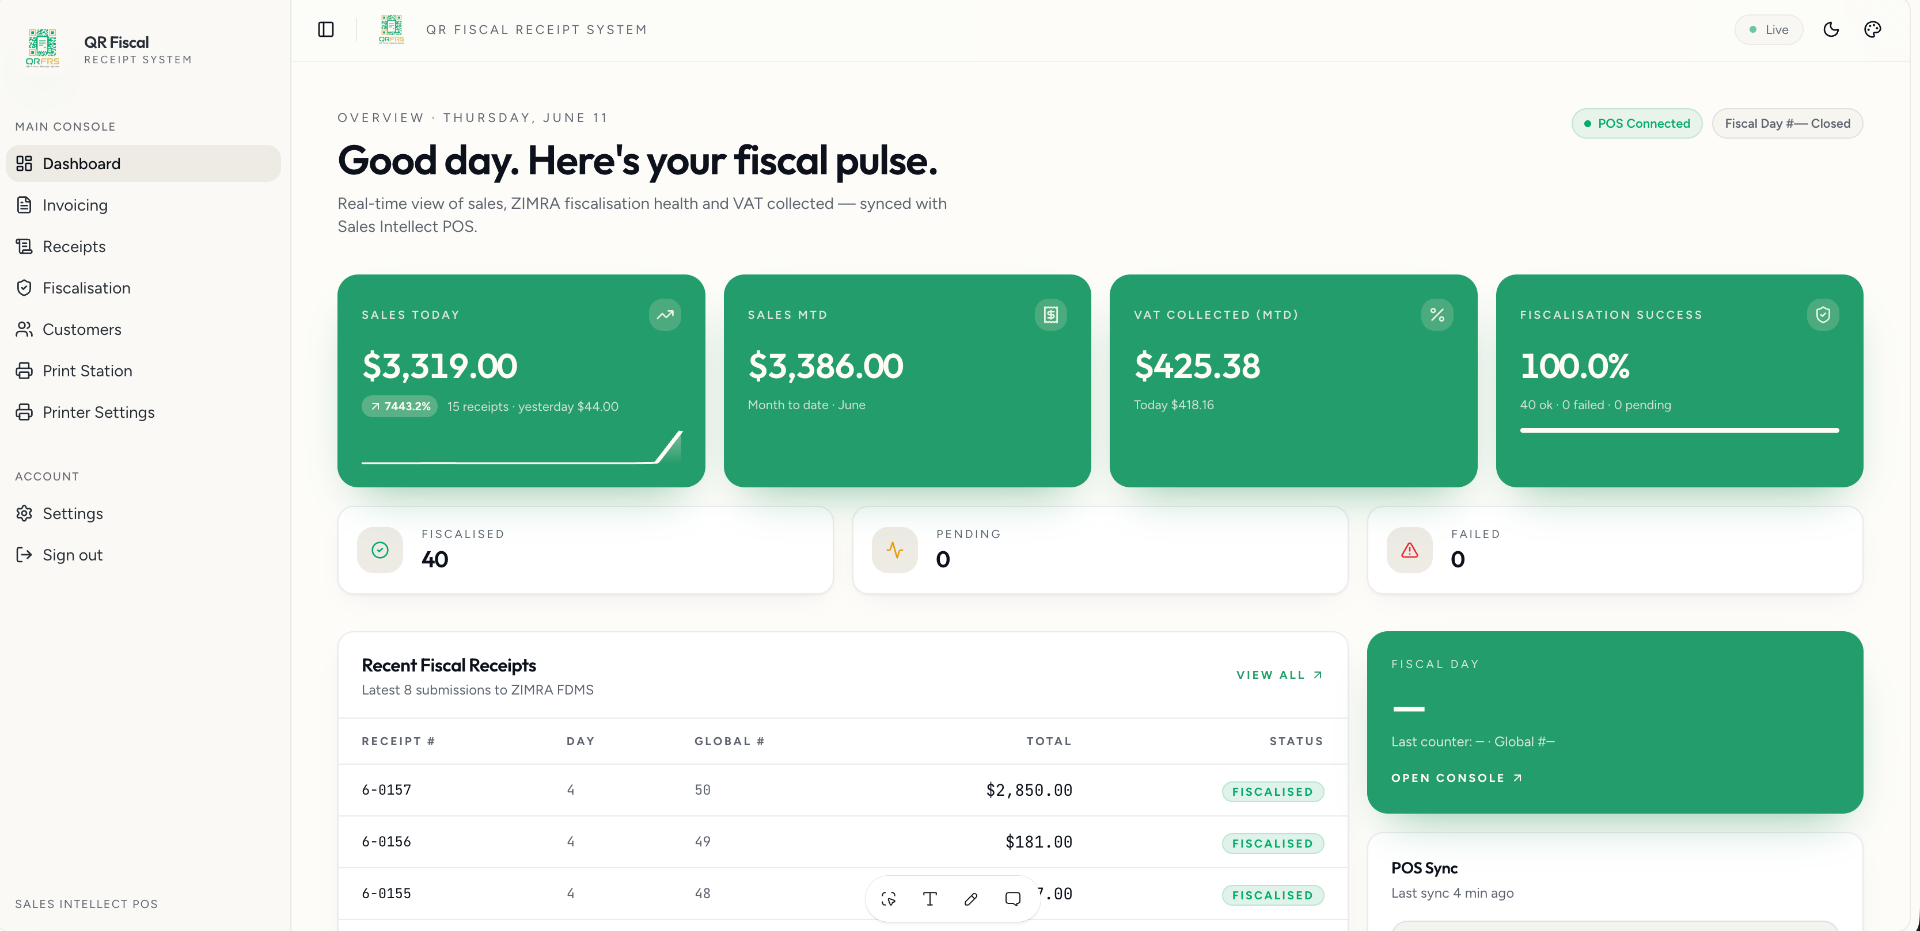The image size is (1920, 931).
Task: Open View All recent fiscal receipts
Action: click(x=1280, y=675)
